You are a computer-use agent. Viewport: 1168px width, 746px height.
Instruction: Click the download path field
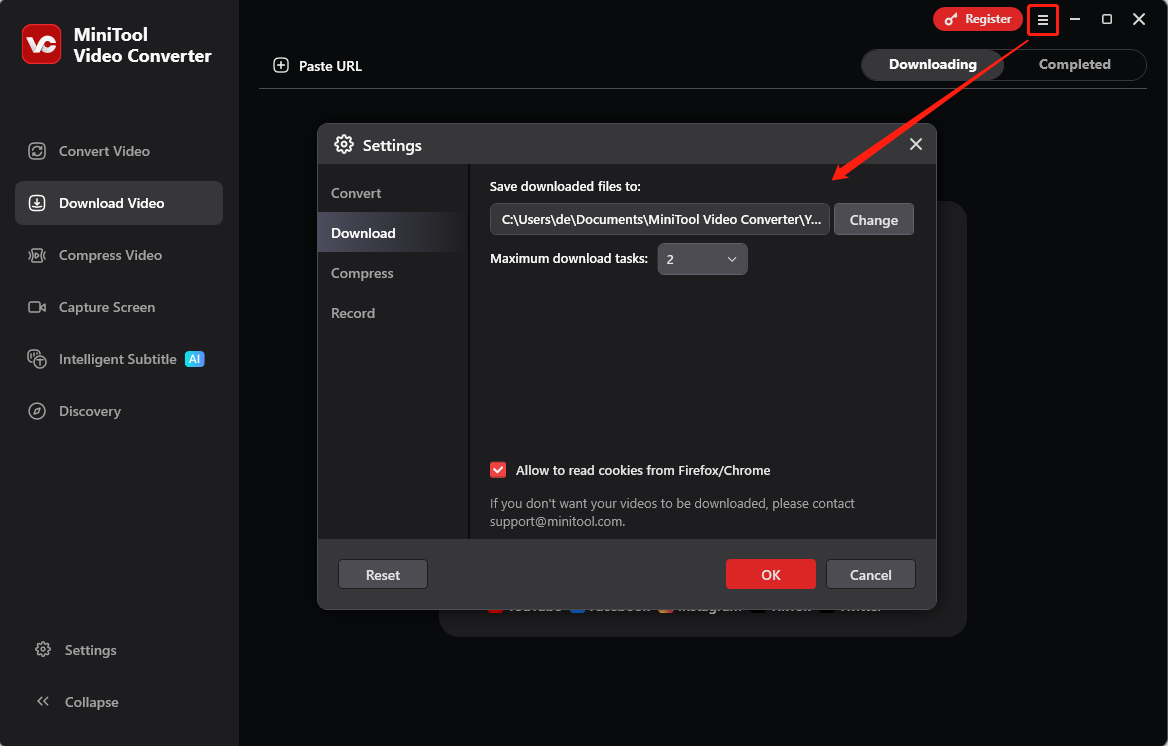[x=659, y=219]
